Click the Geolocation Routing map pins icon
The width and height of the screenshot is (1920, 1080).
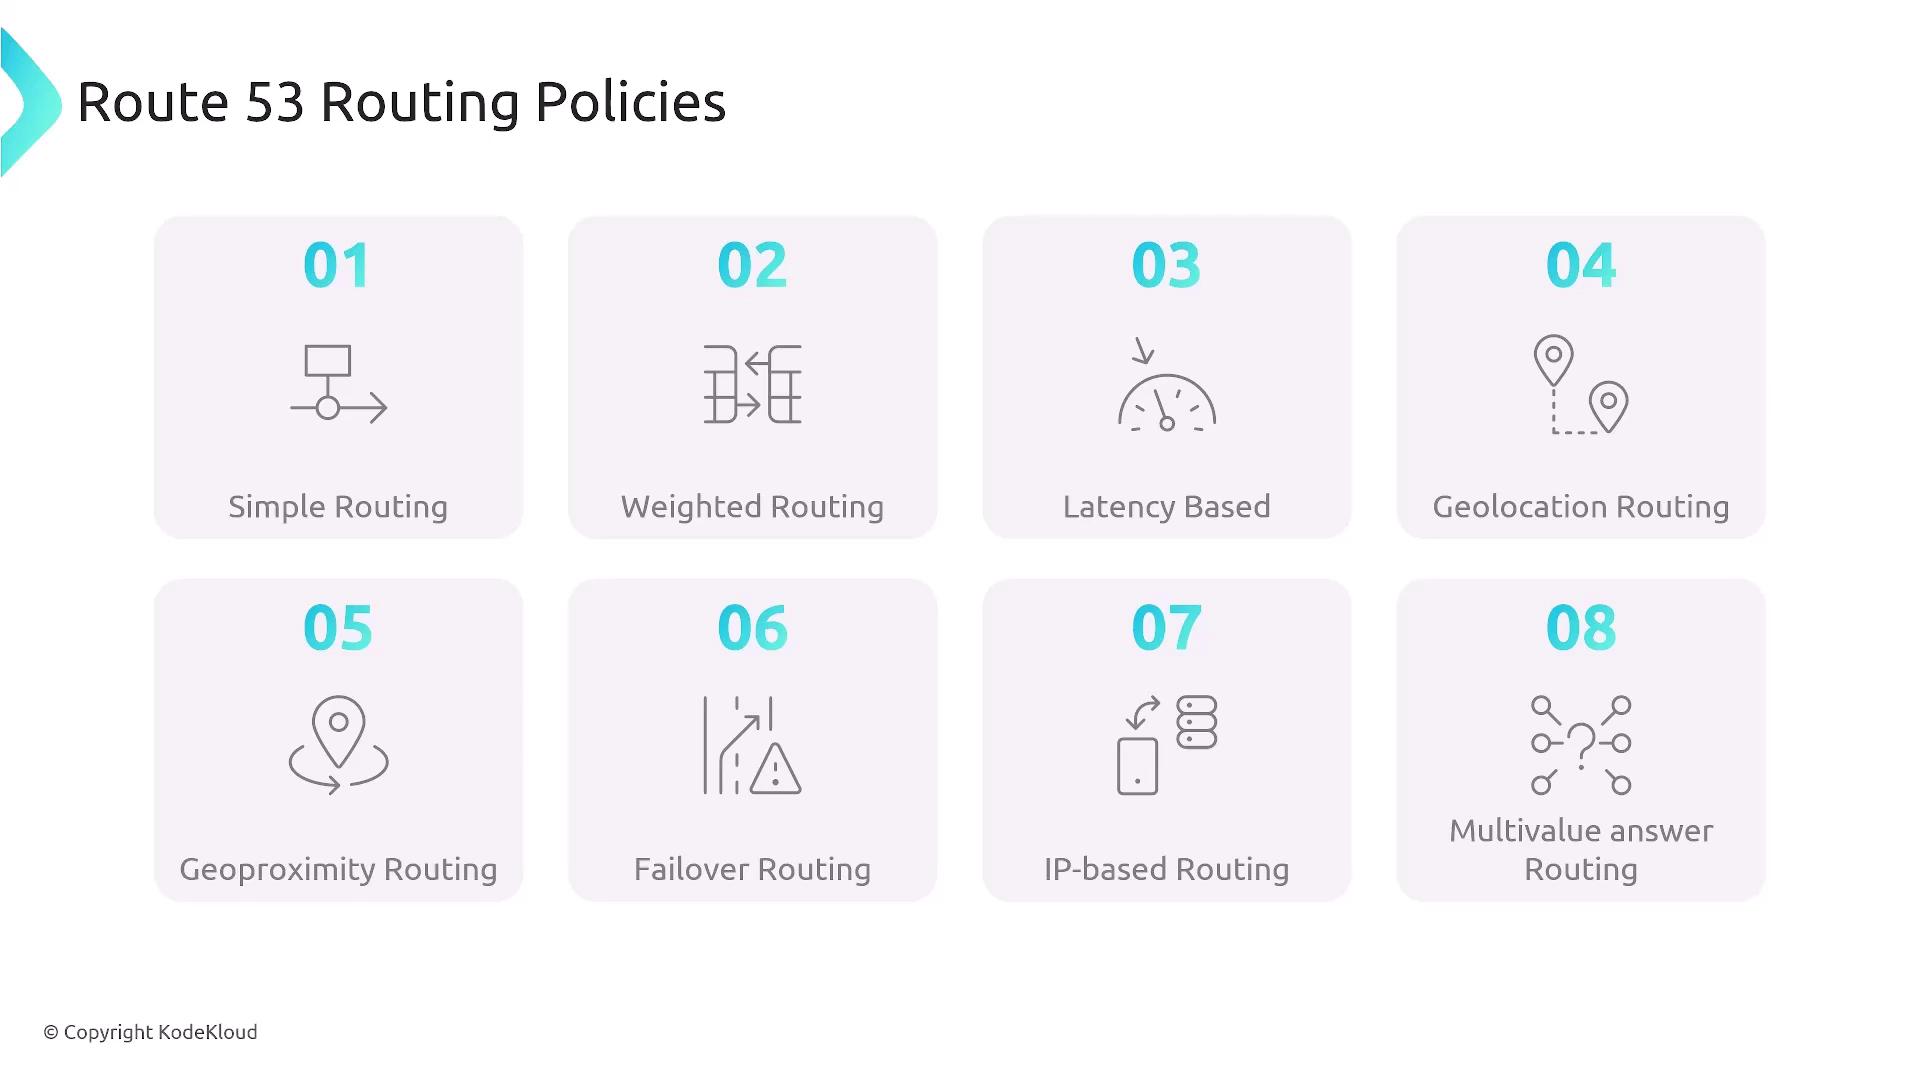[x=1580, y=384]
